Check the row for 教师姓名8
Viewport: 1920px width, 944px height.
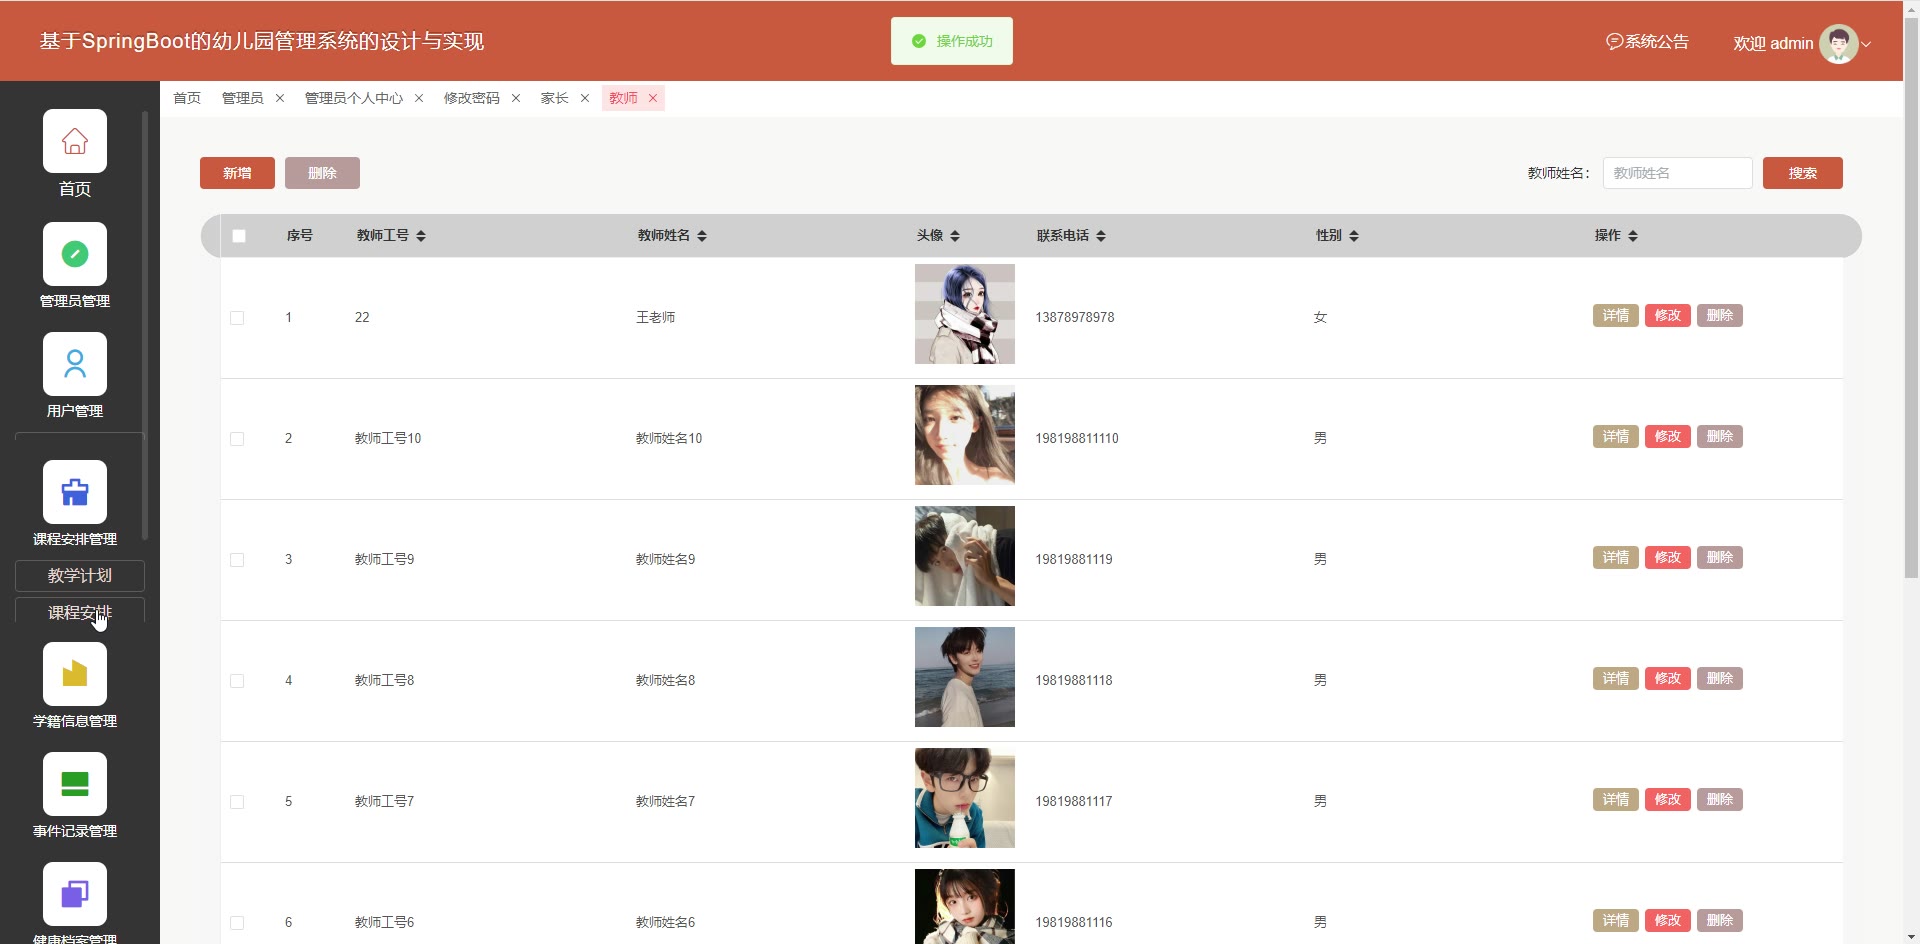tap(237, 681)
